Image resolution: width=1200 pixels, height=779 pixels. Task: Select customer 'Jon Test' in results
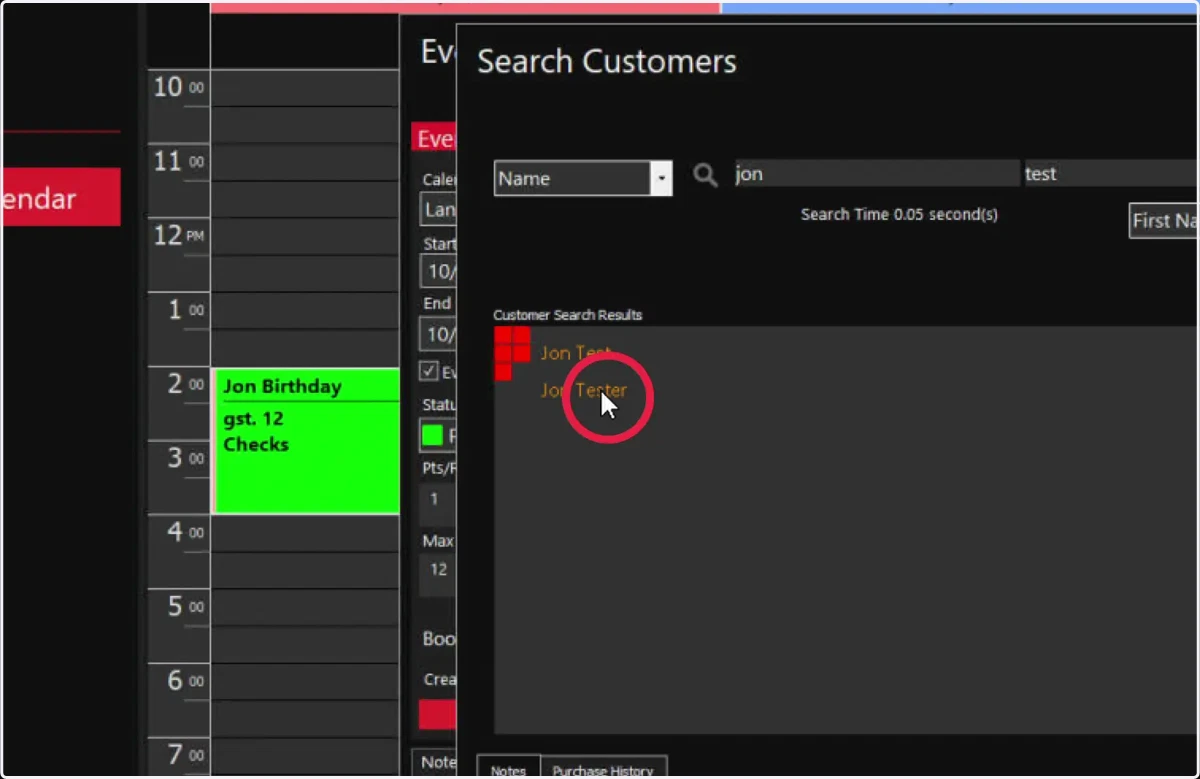pos(576,352)
